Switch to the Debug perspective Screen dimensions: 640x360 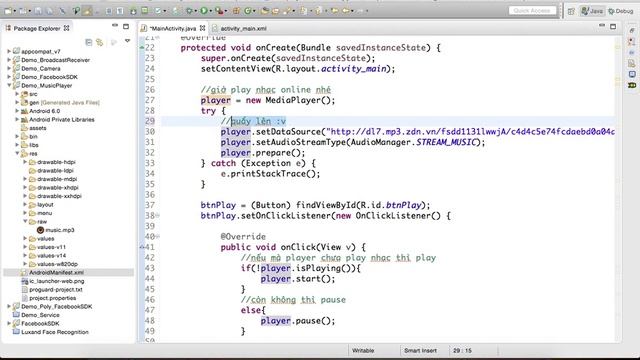620,11
